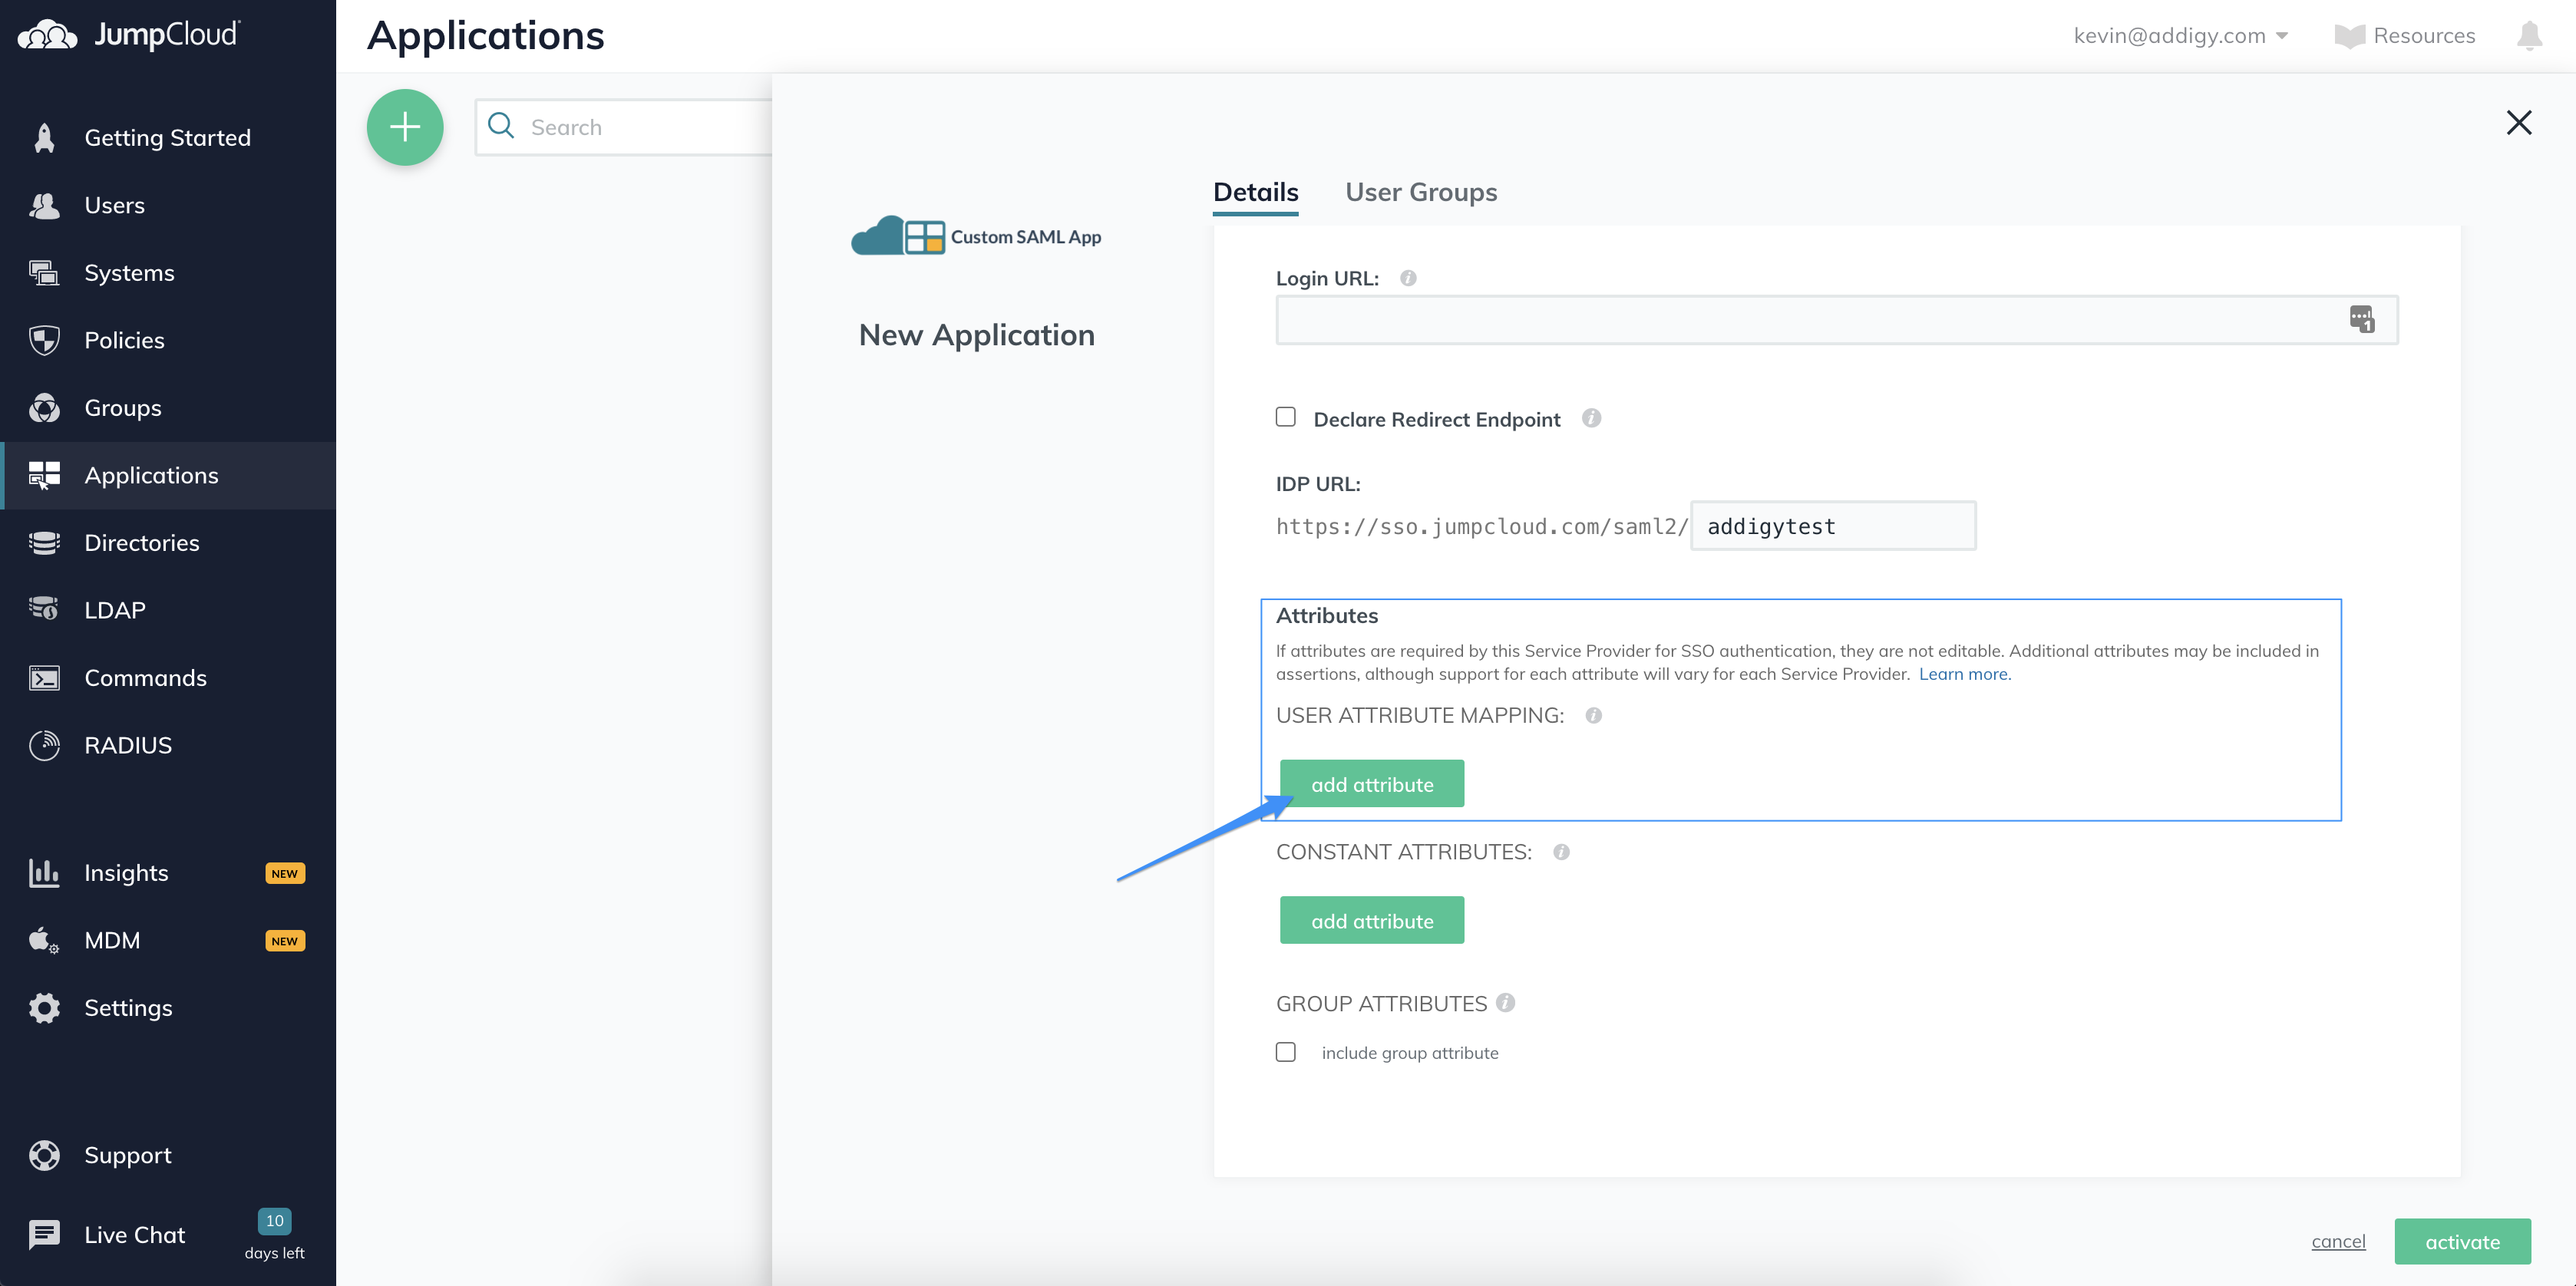Click the Policies shield icon
Image resolution: width=2576 pixels, height=1286 pixels.
[x=44, y=340]
